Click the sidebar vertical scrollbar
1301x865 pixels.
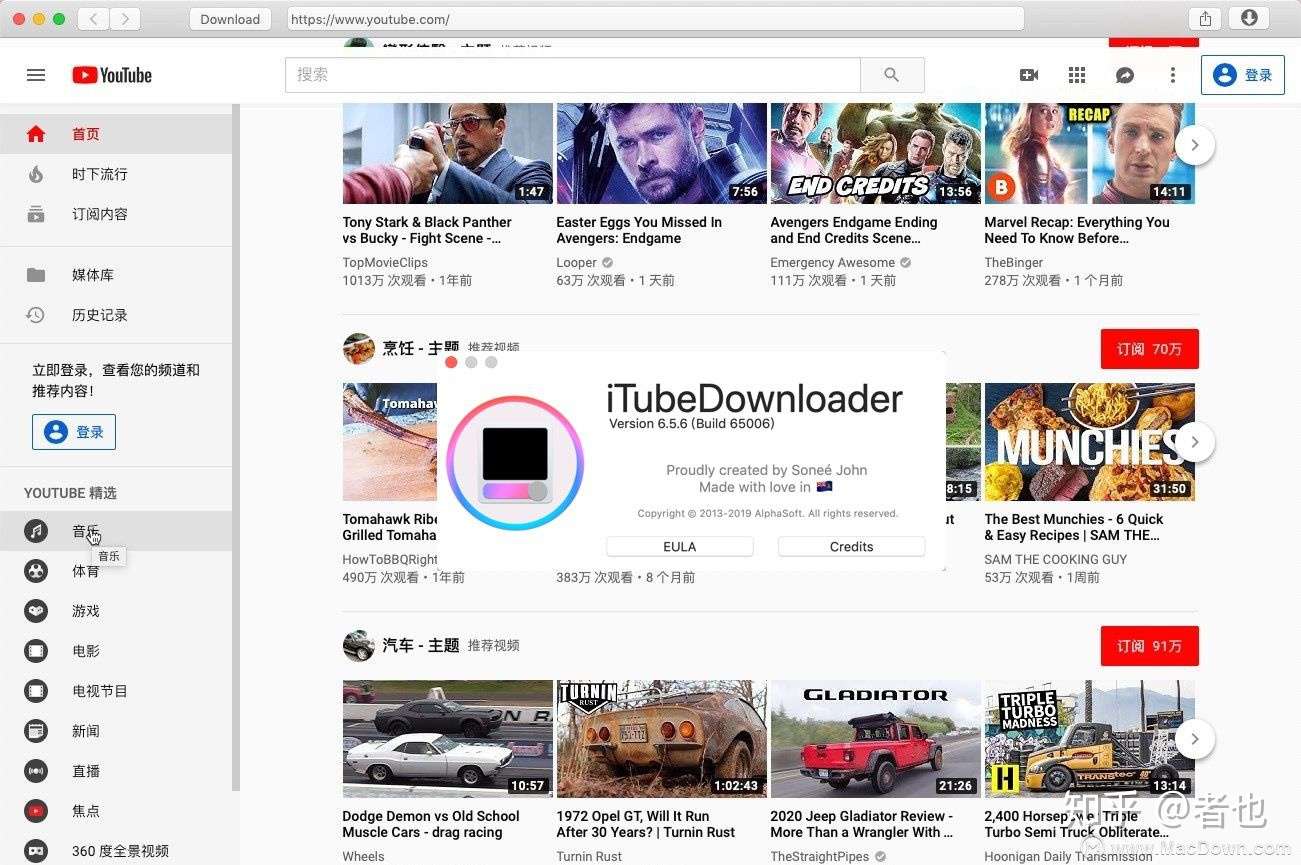point(236,445)
